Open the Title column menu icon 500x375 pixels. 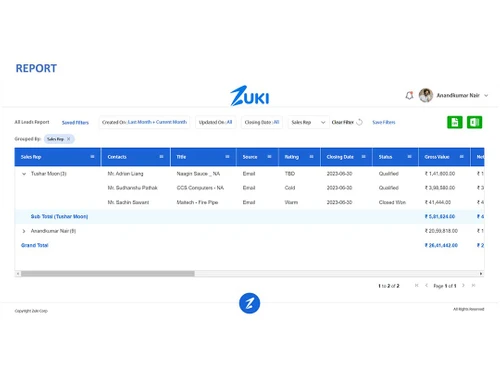pyautogui.click(x=227, y=157)
